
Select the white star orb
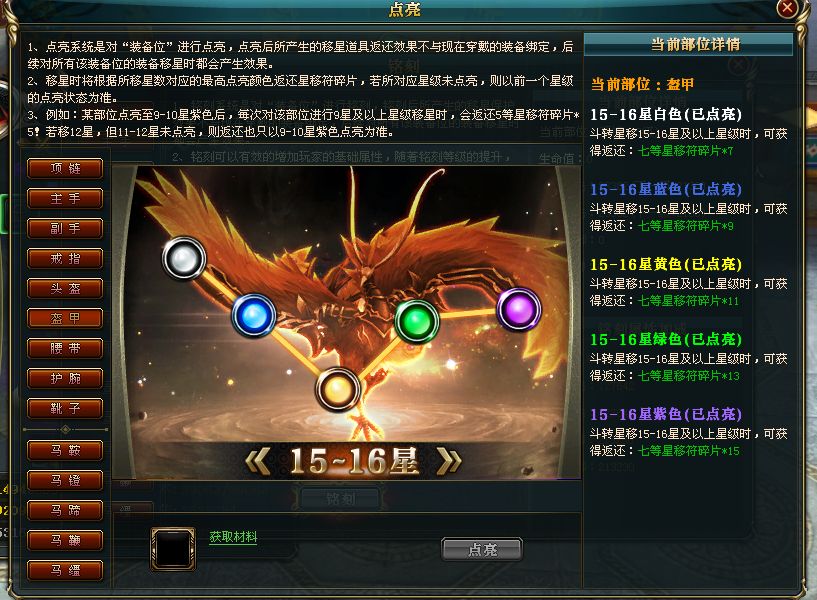click(184, 258)
